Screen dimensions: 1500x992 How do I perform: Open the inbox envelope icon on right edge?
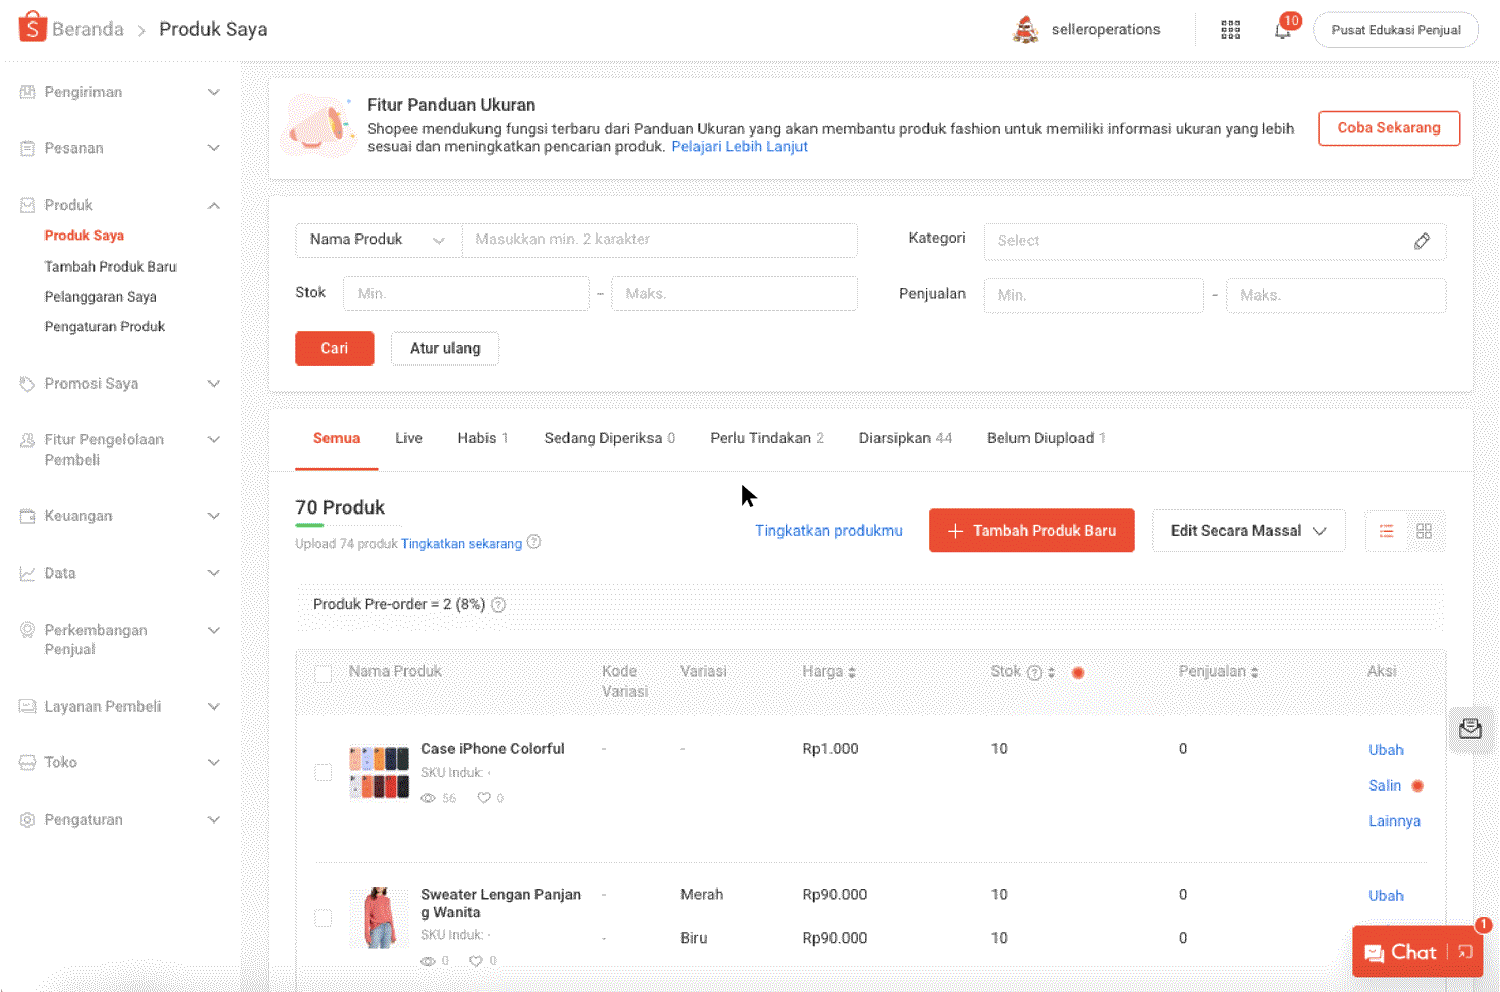tap(1469, 729)
